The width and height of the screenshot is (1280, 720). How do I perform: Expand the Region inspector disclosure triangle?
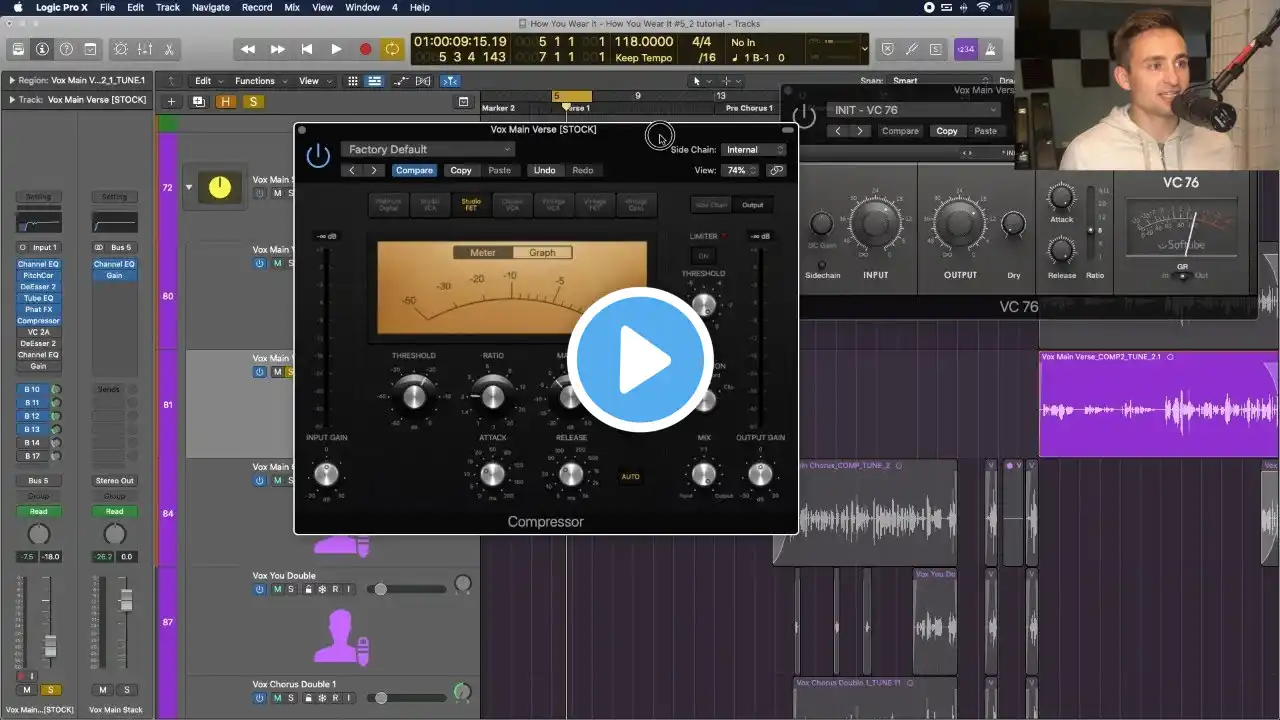click(x=12, y=81)
